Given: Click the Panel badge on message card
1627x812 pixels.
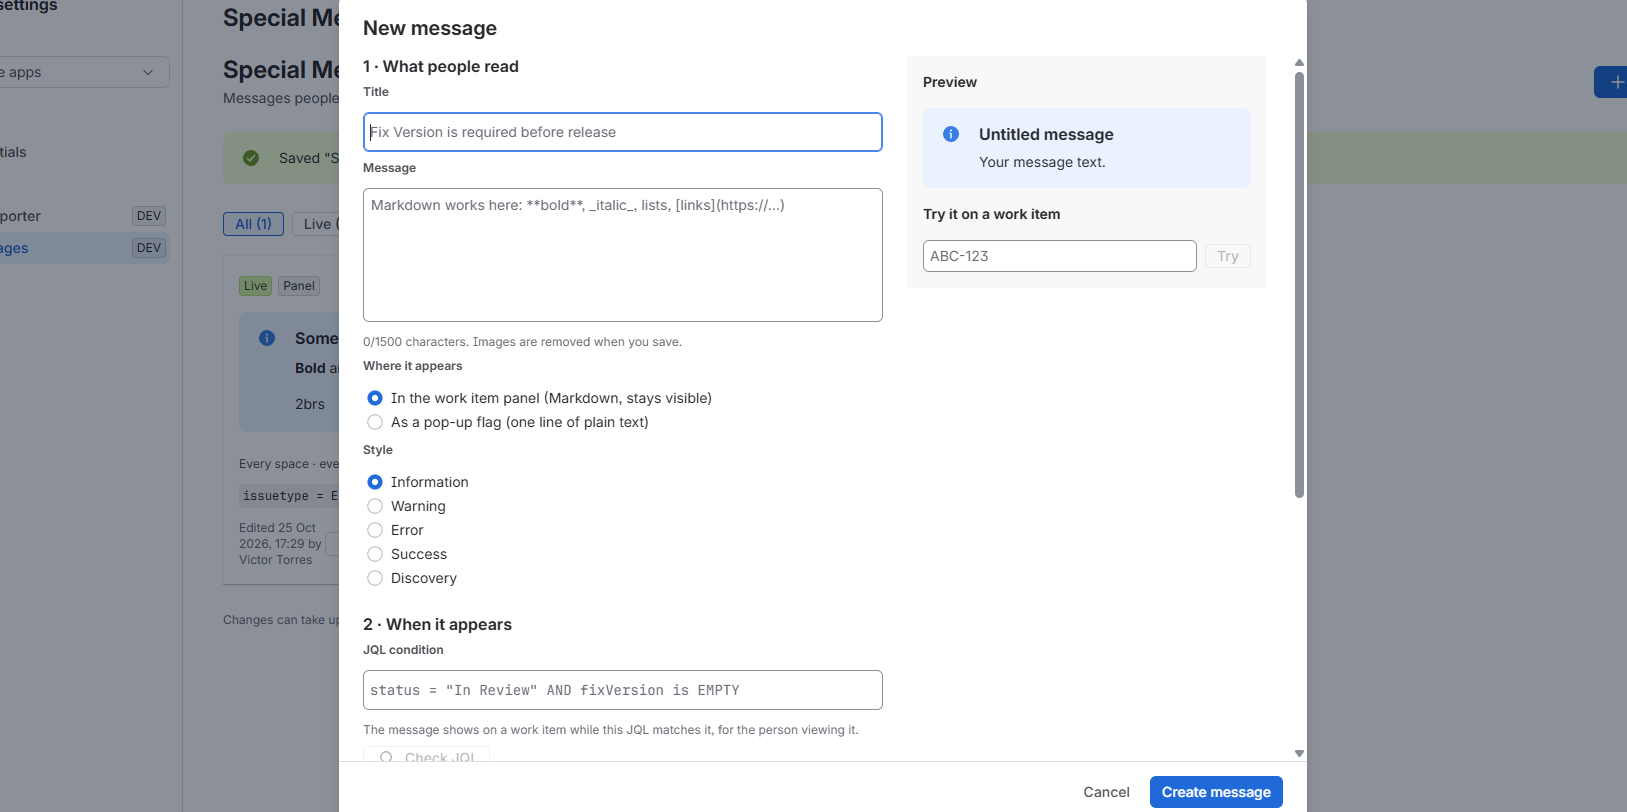Looking at the screenshot, I should click(x=299, y=286).
